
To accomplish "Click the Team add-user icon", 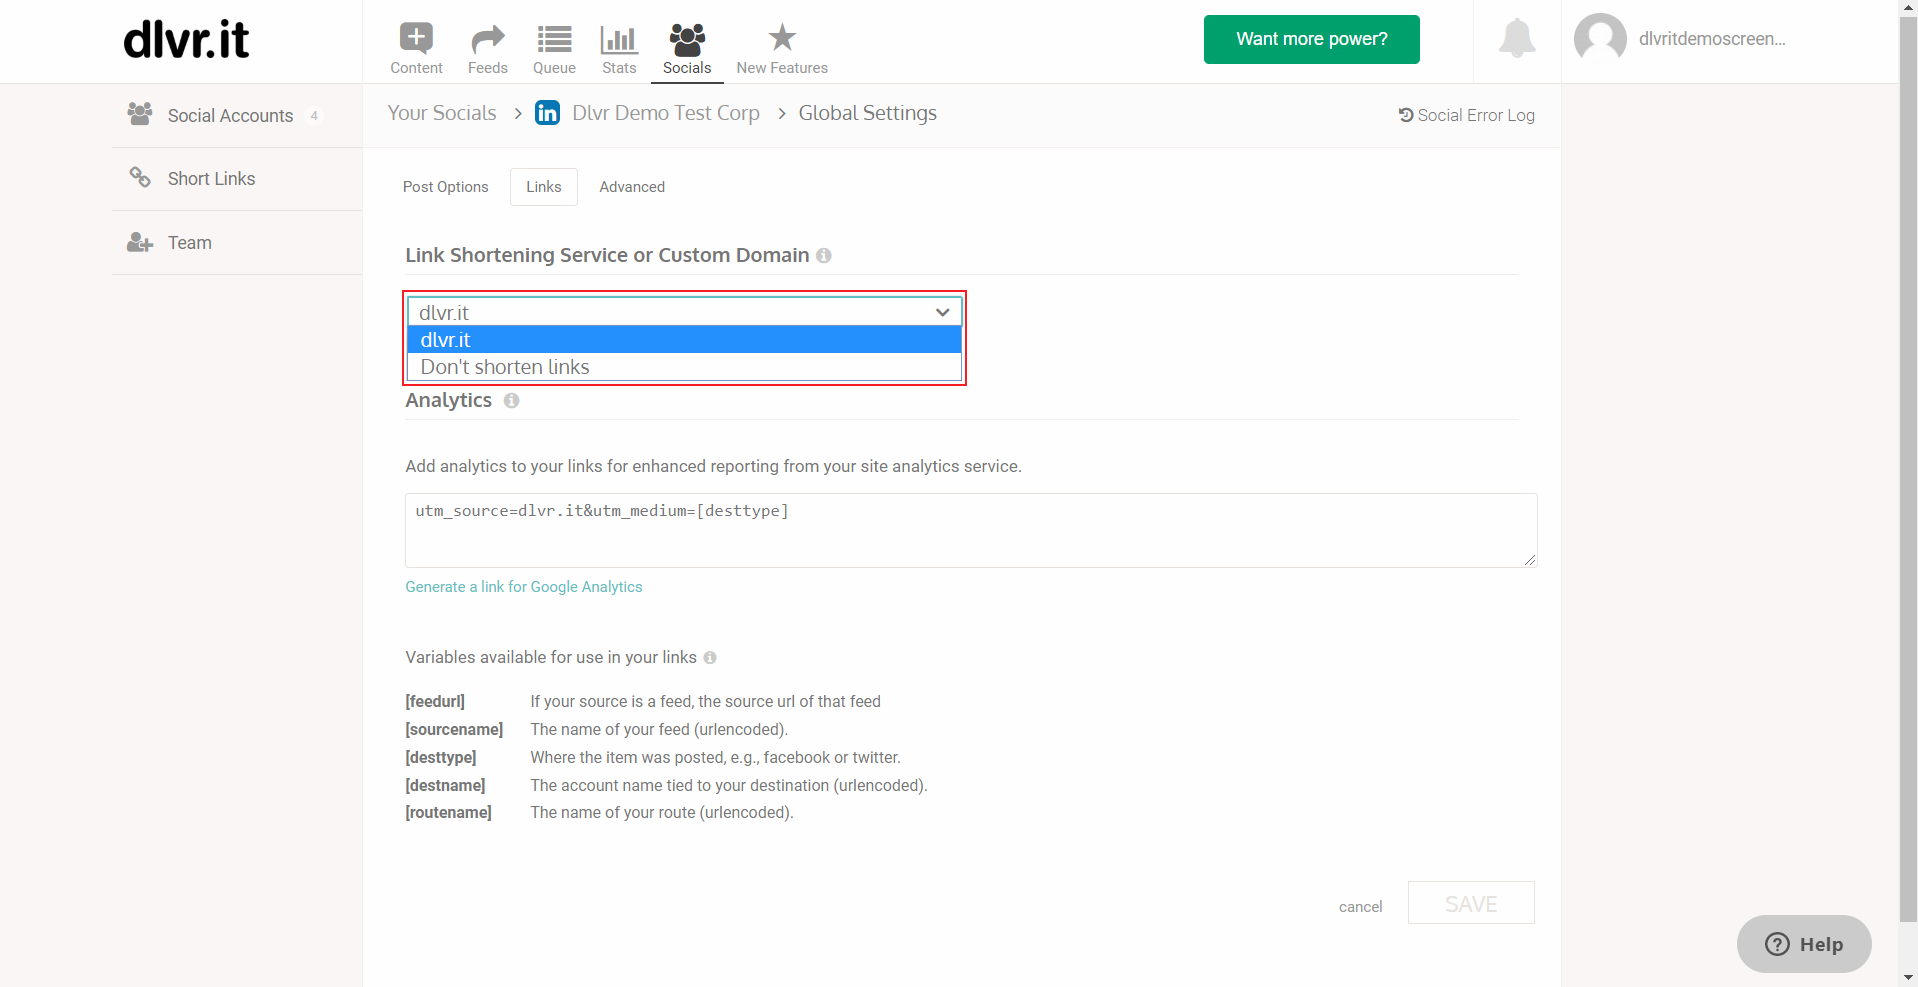I will [x=140, y=242].
